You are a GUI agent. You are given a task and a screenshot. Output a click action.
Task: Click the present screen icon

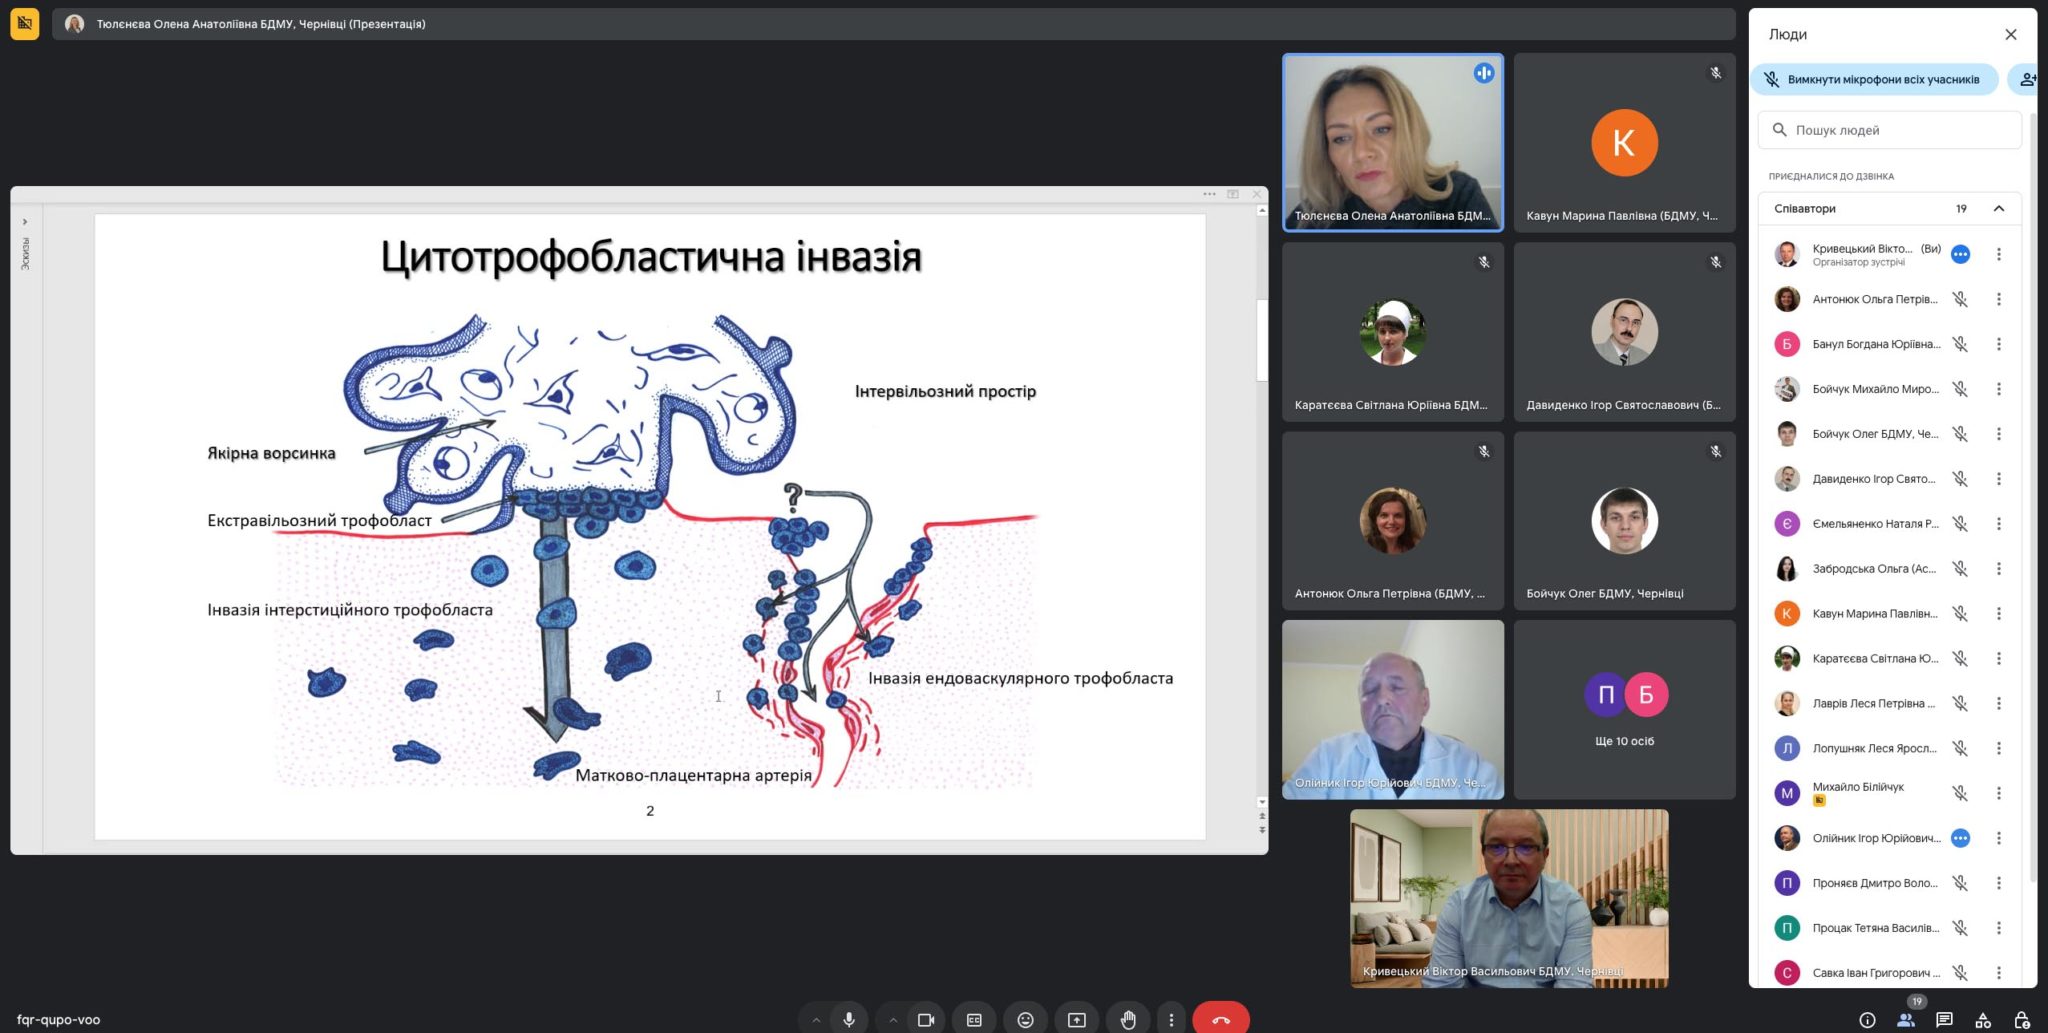[1076, 1020]
